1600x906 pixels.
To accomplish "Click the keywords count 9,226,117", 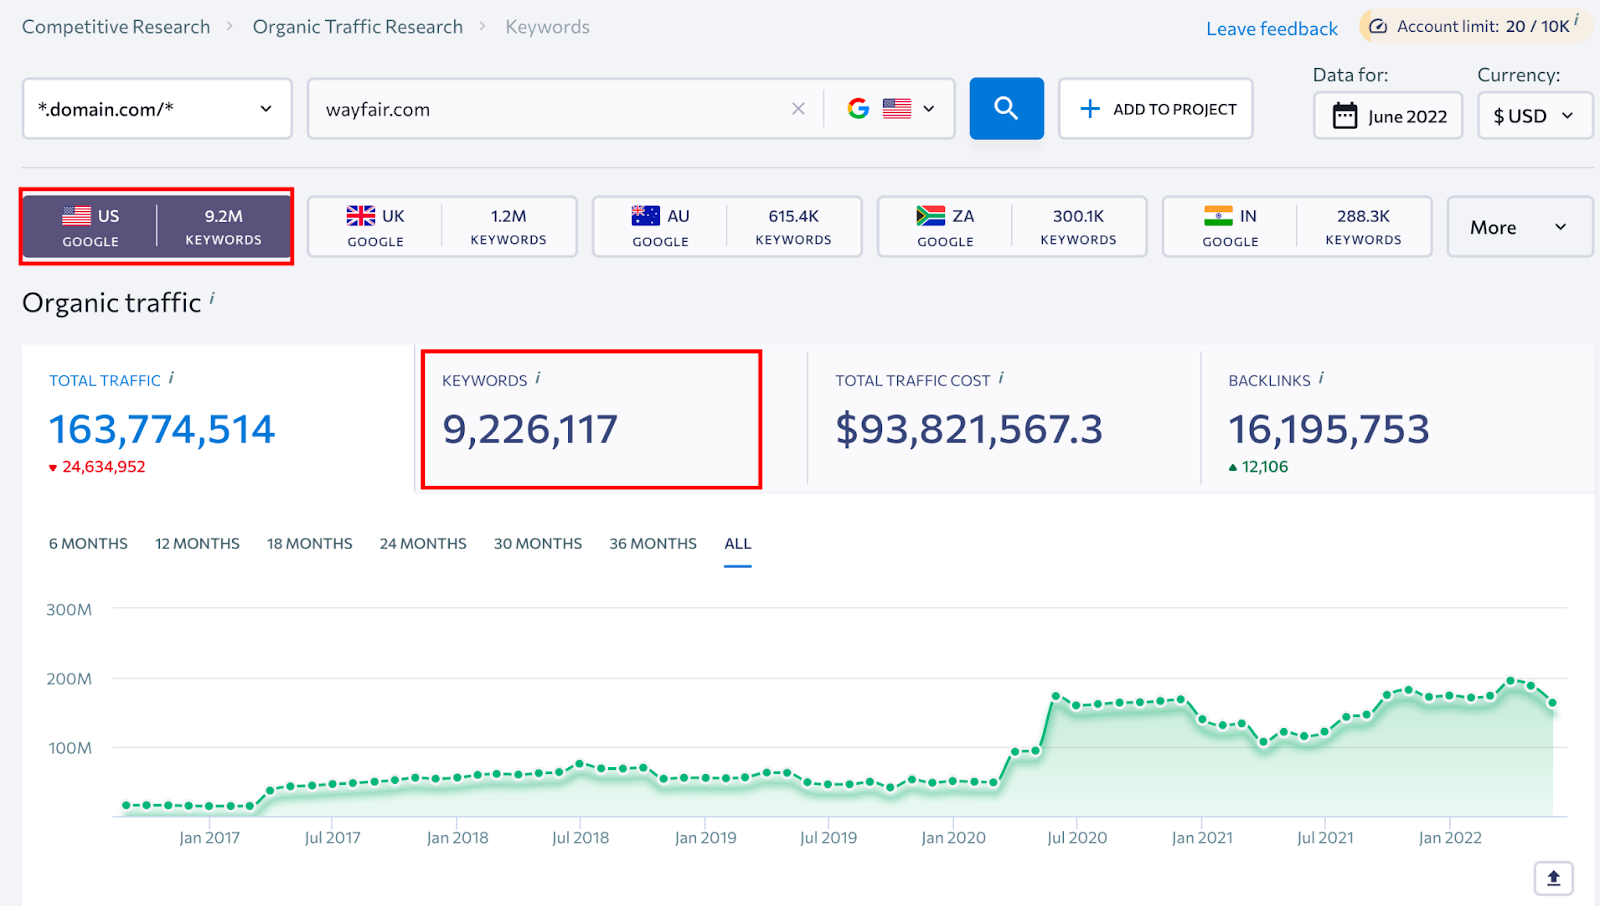I will point(530,429).
